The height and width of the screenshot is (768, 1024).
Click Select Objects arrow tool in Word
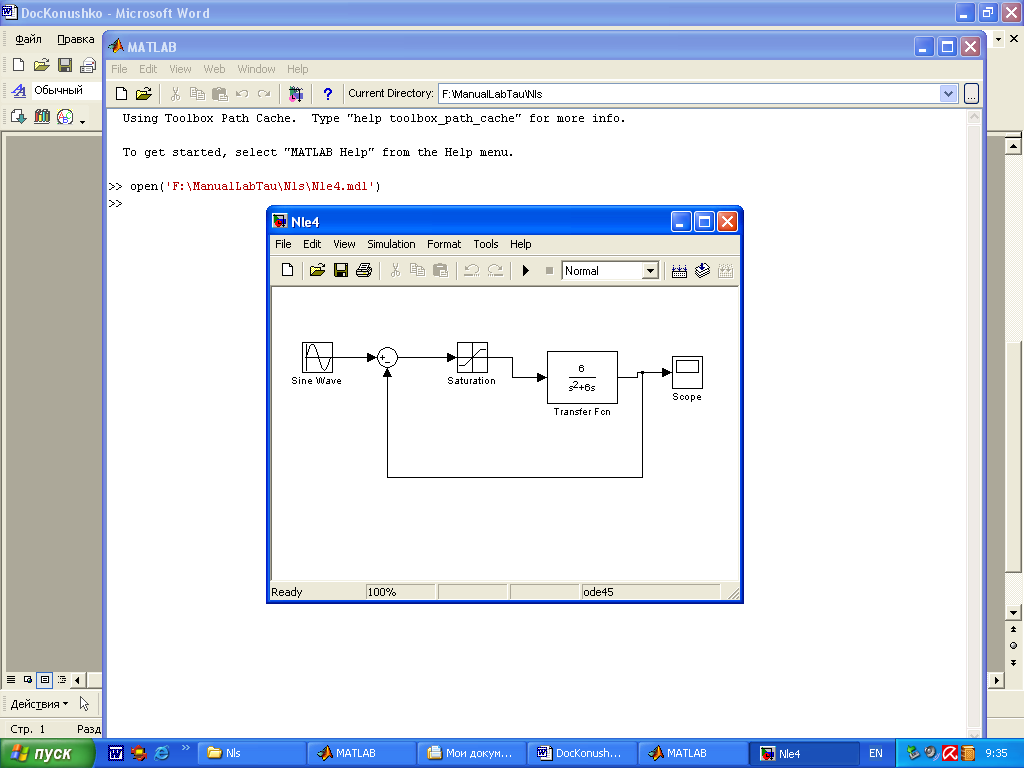(84, 704)
